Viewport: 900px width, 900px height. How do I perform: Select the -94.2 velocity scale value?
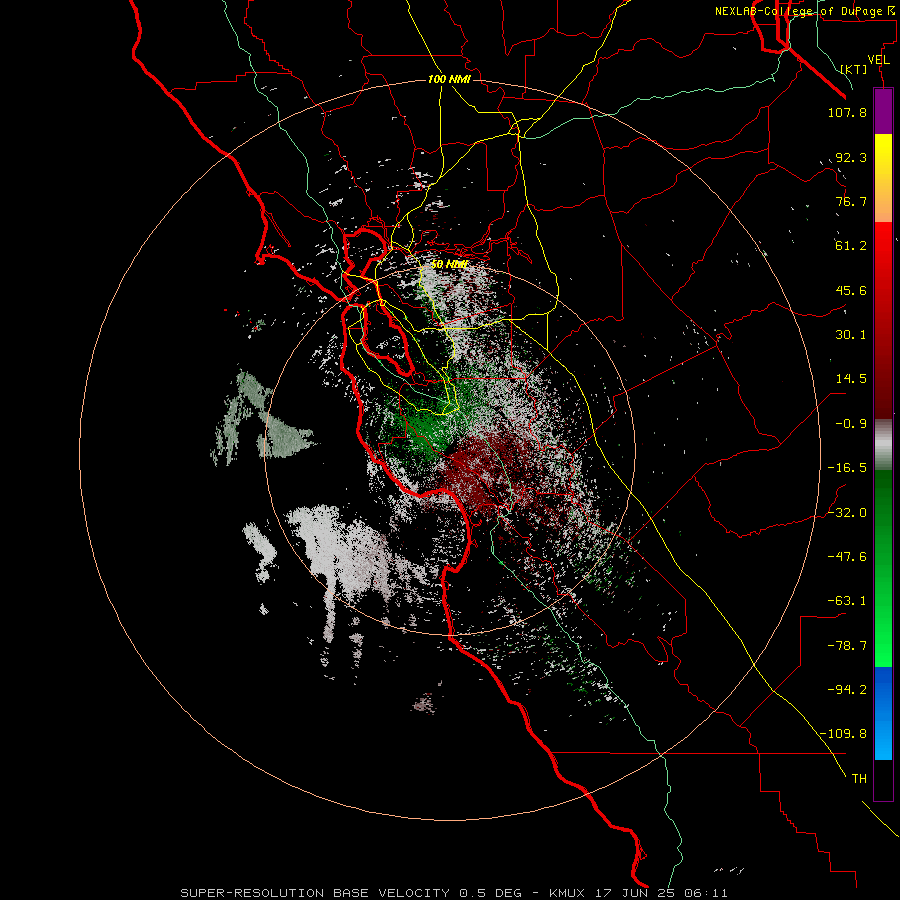[847, 689]
